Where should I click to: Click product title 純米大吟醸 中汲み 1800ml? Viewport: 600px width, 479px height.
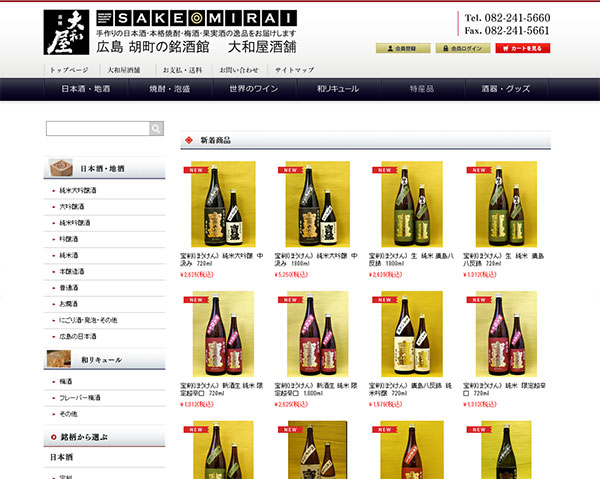pos(316,259)
